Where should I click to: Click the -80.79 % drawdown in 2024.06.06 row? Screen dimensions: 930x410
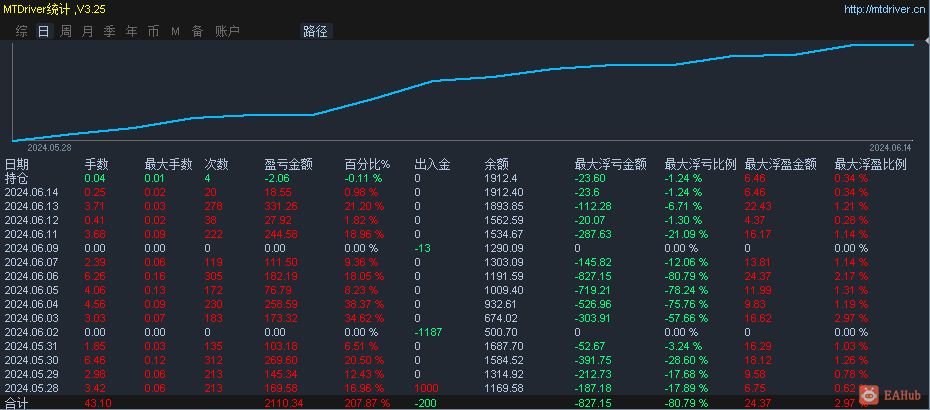tap(686, 276)
